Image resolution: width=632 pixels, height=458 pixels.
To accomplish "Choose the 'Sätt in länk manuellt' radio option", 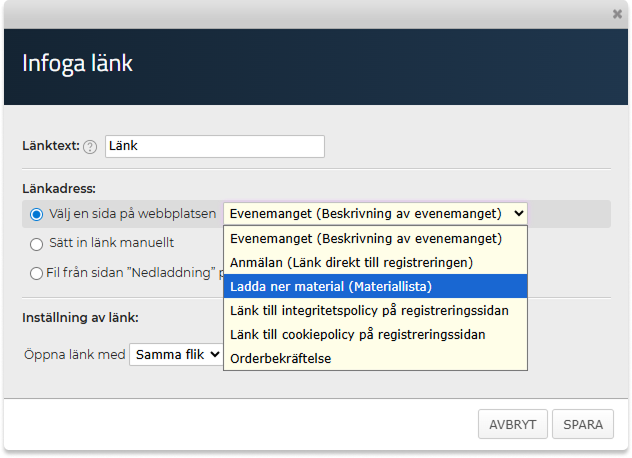I will [37, 243].
